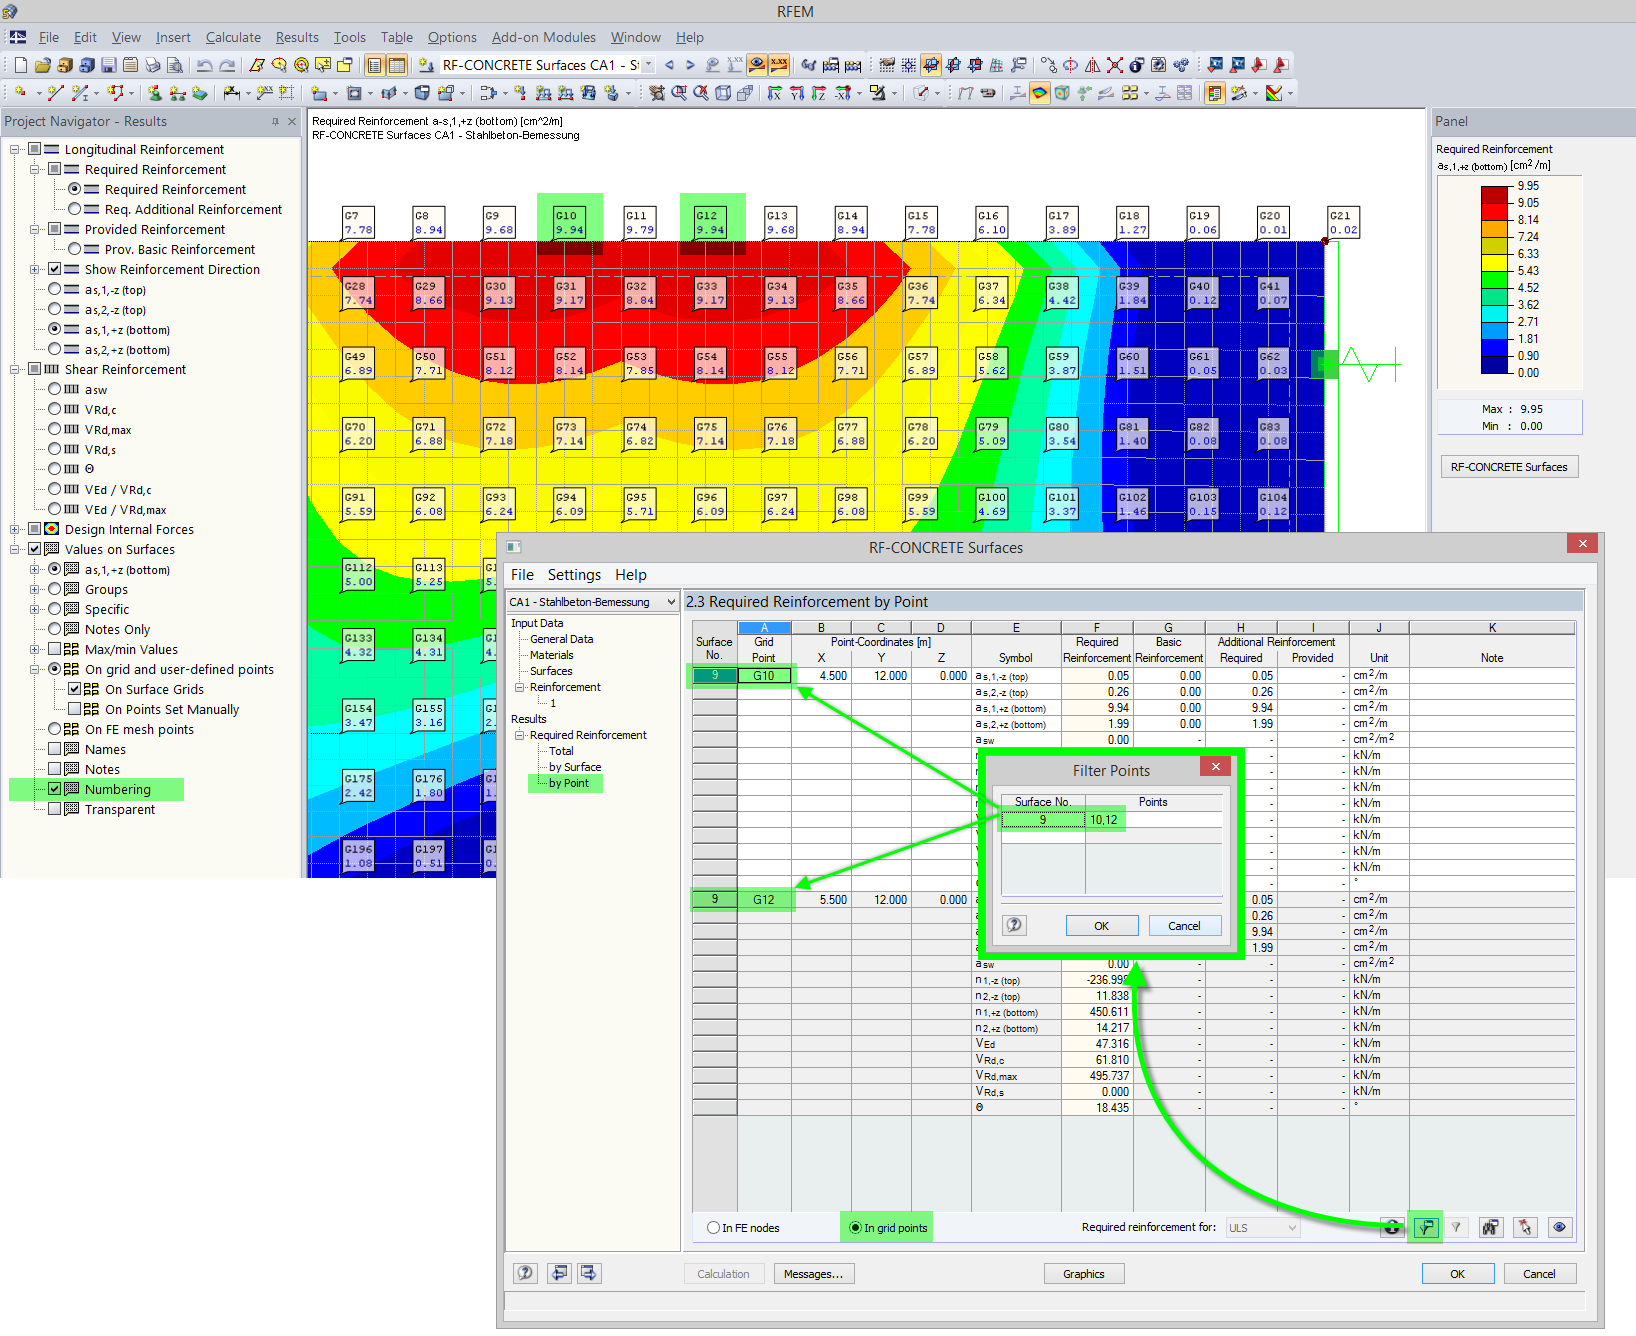
Task: Collapse the Values on Surfaces node
Action: tap(15, 549)
